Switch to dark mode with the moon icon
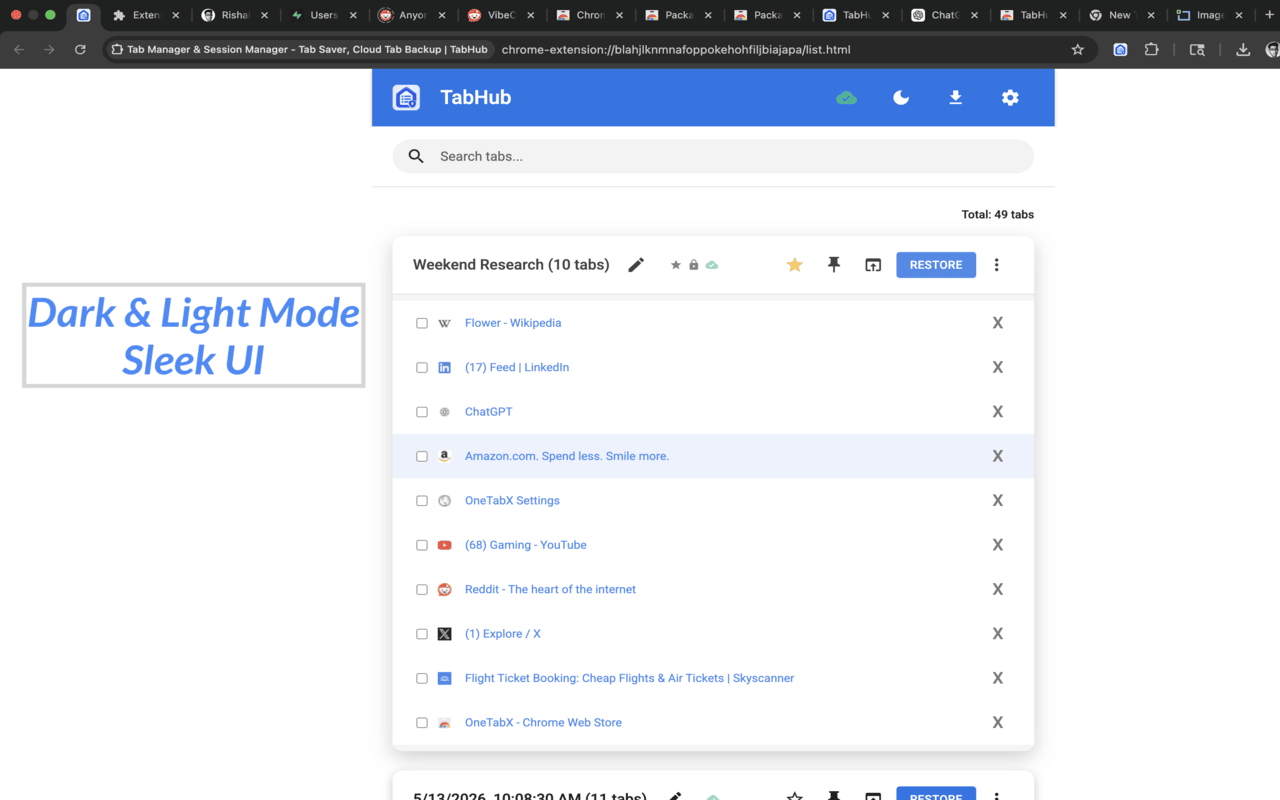This screenshot has width=1280, height=800. pos(901,98)
